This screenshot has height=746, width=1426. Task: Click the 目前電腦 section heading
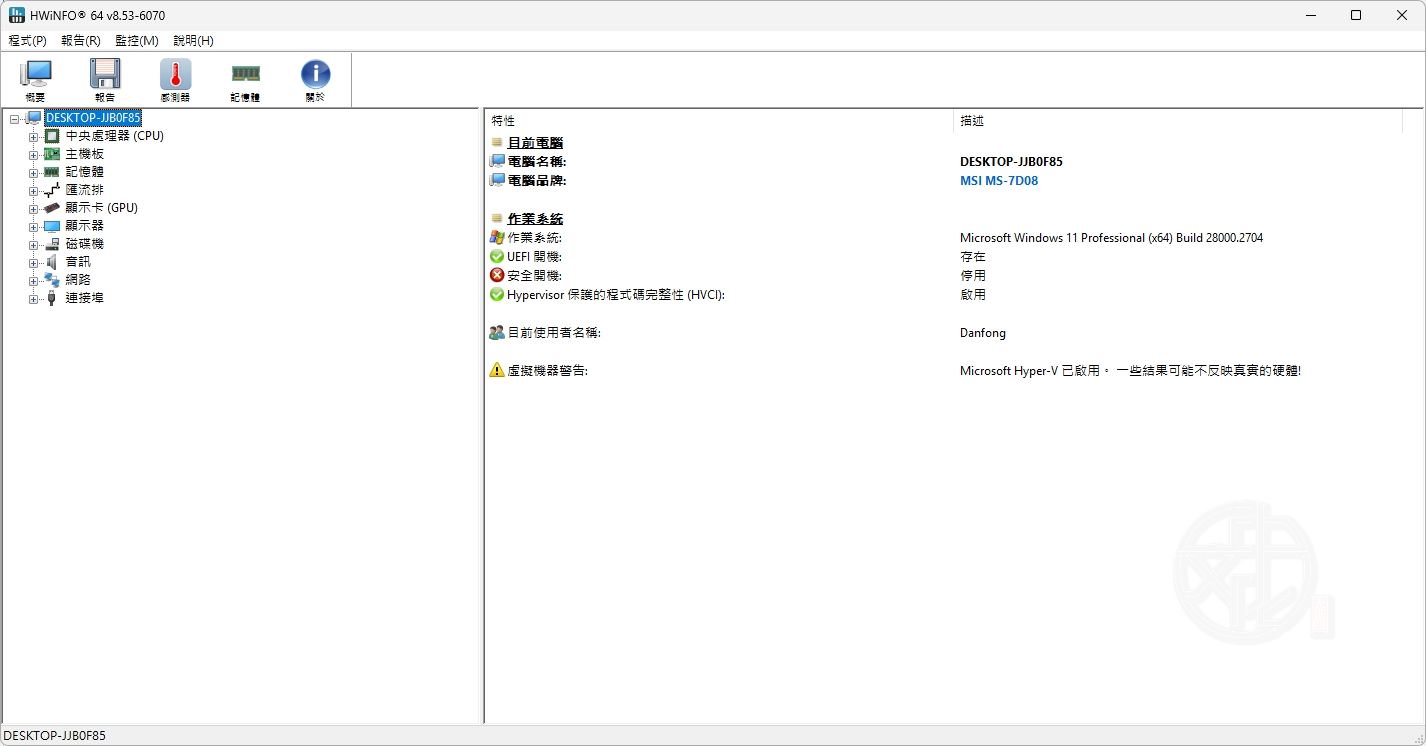(535, 143)
